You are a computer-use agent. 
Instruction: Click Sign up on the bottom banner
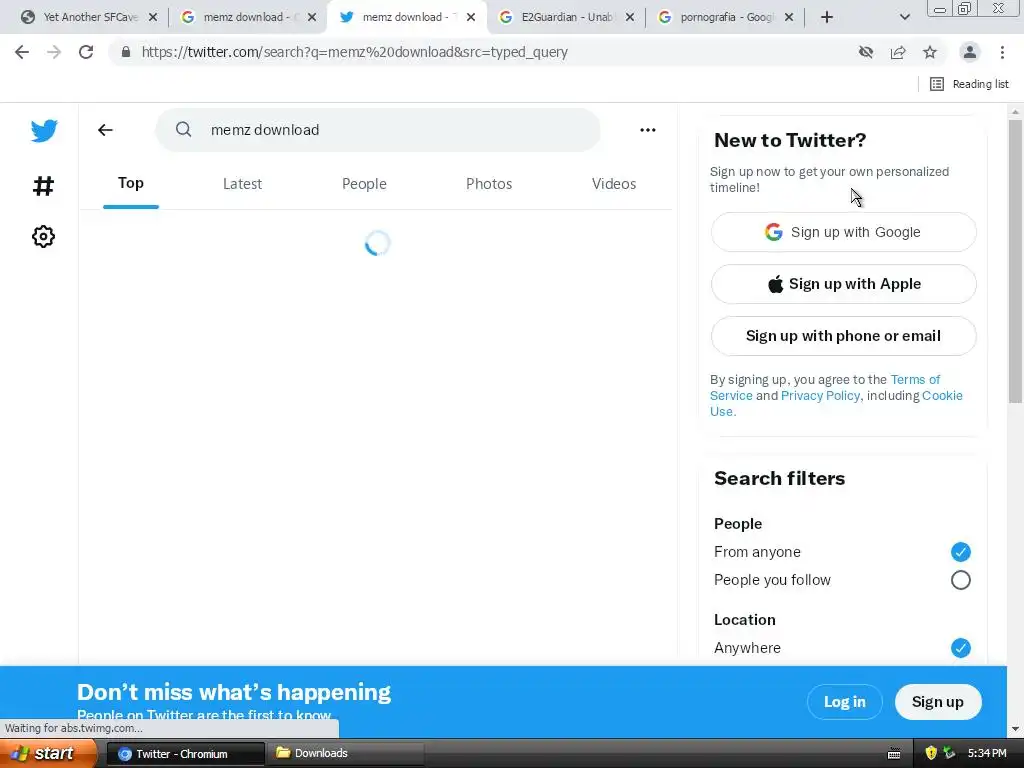tap(938, 702)
